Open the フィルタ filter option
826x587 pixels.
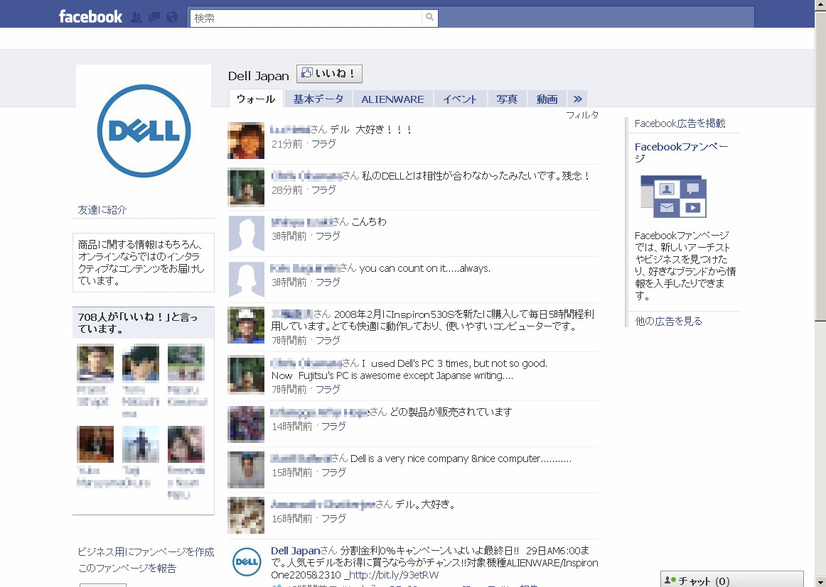pyautogui.click(x=582, y=115)
